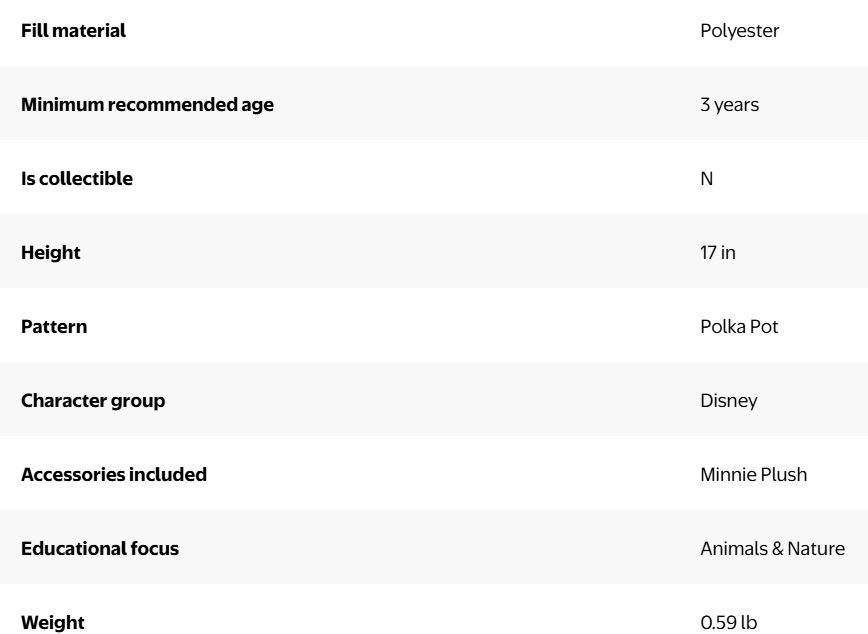Click the 'Weight' label
This screenshot has width=868, height=634.
pyautogui.click(x=53, y=623)
